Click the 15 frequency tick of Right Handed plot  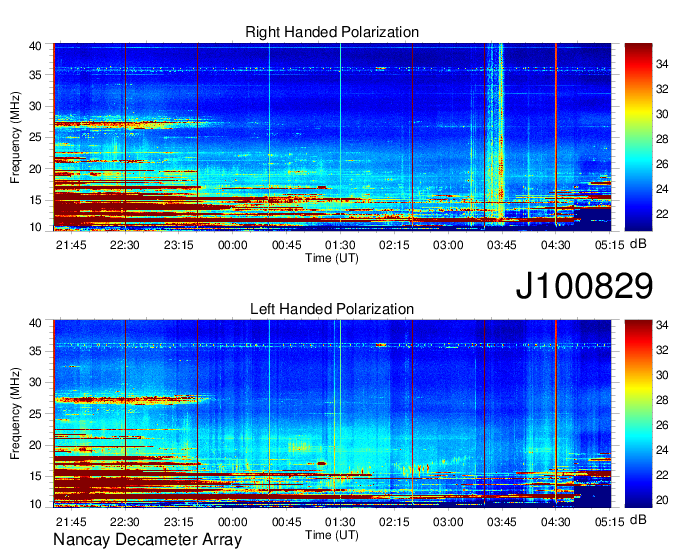(x=35, y=200)
